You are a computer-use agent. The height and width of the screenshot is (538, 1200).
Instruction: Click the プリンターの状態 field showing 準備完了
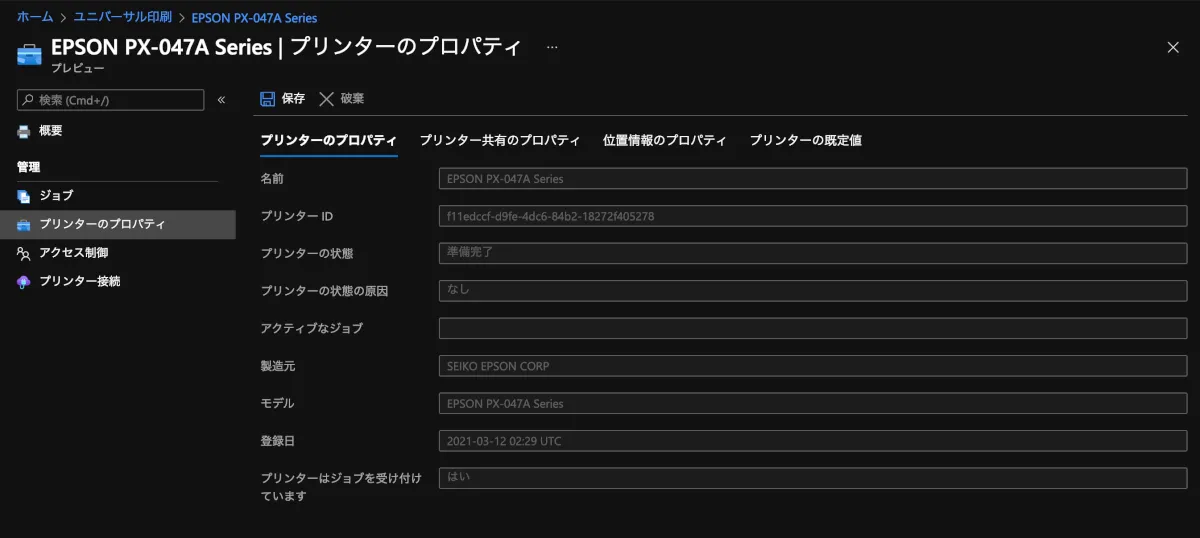tap(813, 253)
